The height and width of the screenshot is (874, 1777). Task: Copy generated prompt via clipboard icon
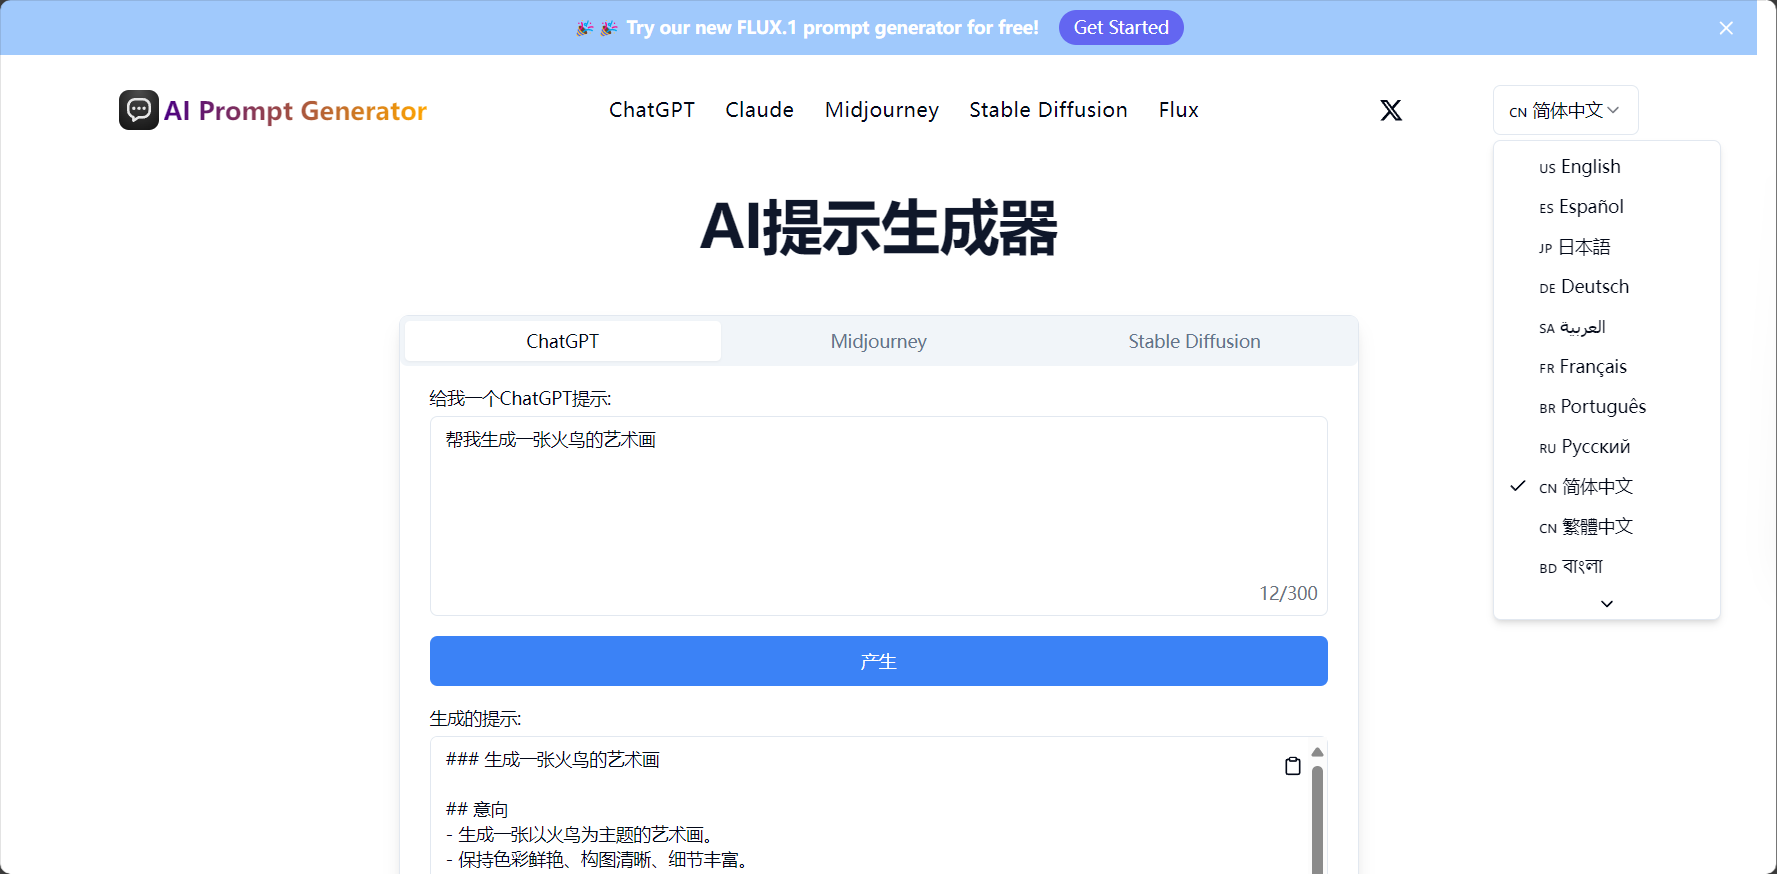coord(1293,766)
